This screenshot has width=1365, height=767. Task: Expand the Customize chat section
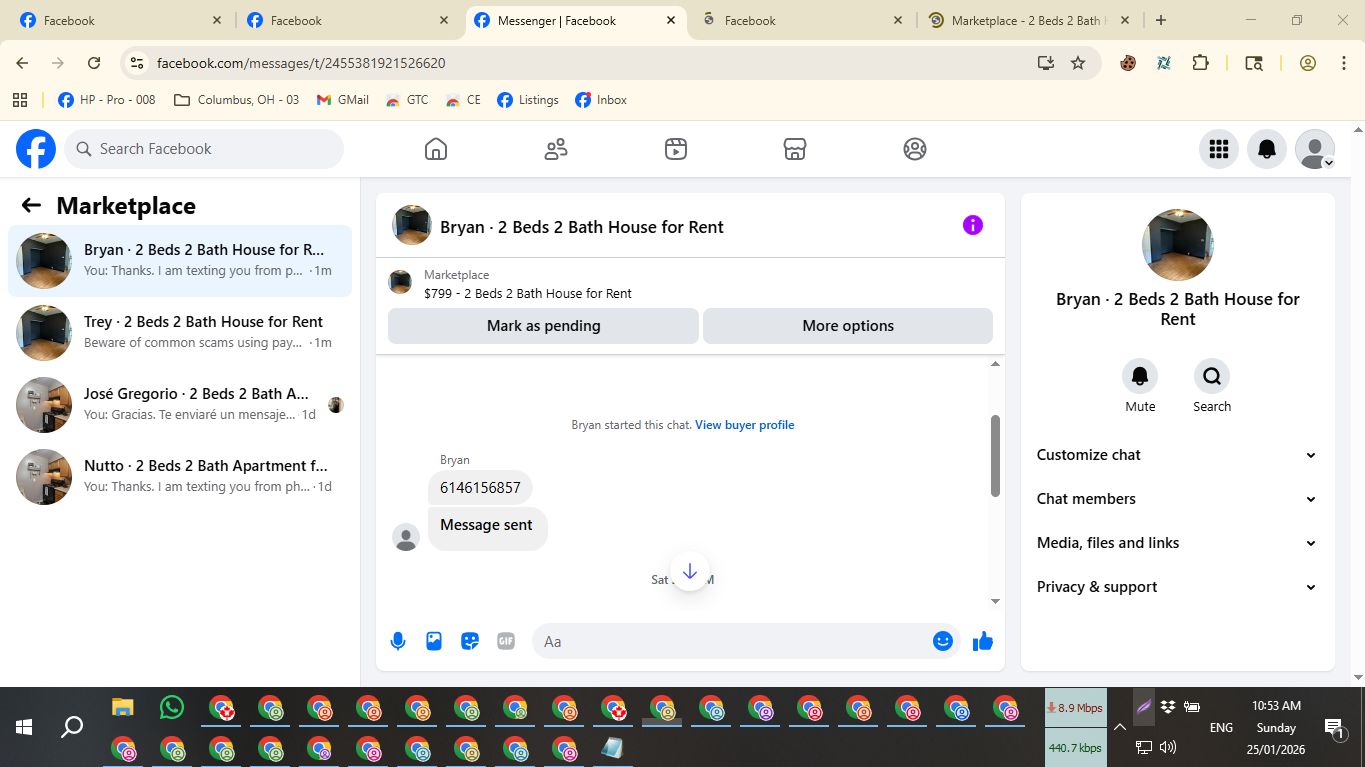coord(1178,455)
